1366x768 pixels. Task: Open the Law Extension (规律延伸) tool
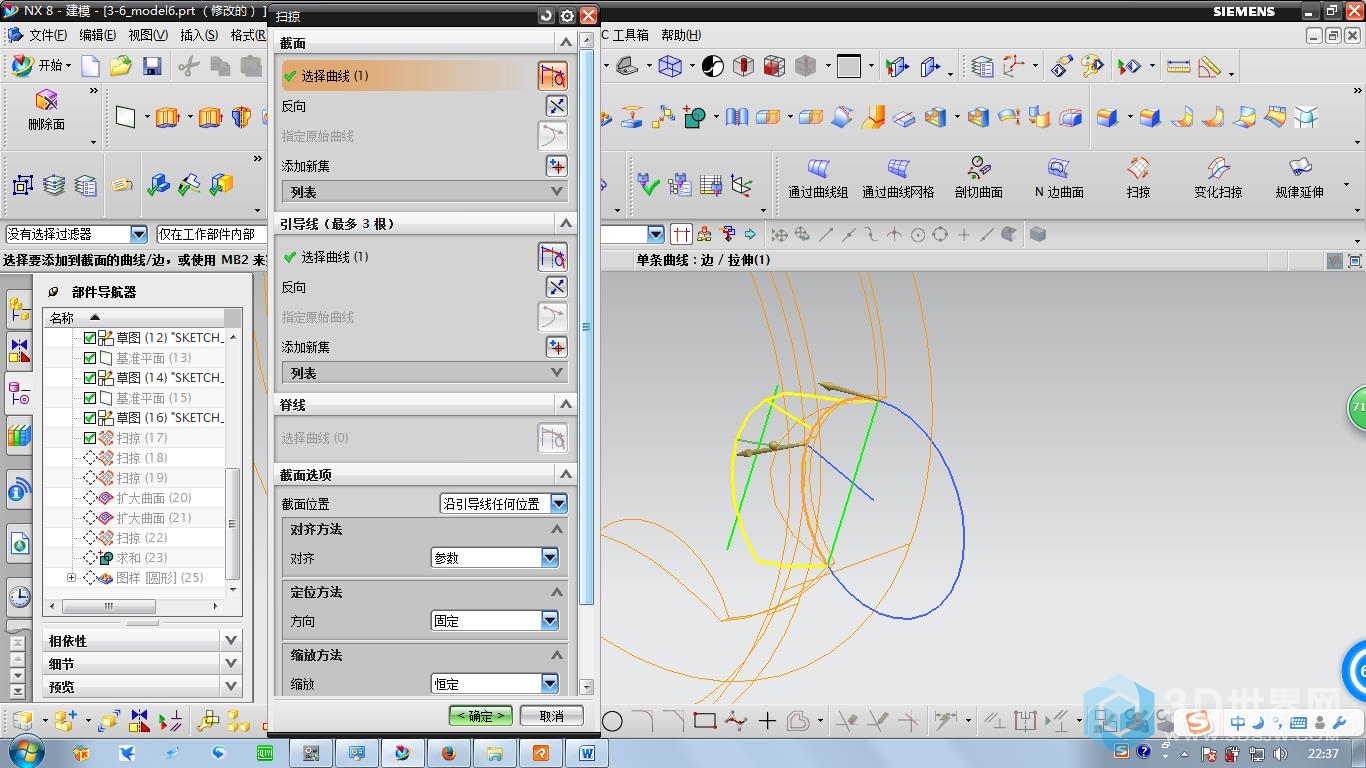(x=1299, y=180)
